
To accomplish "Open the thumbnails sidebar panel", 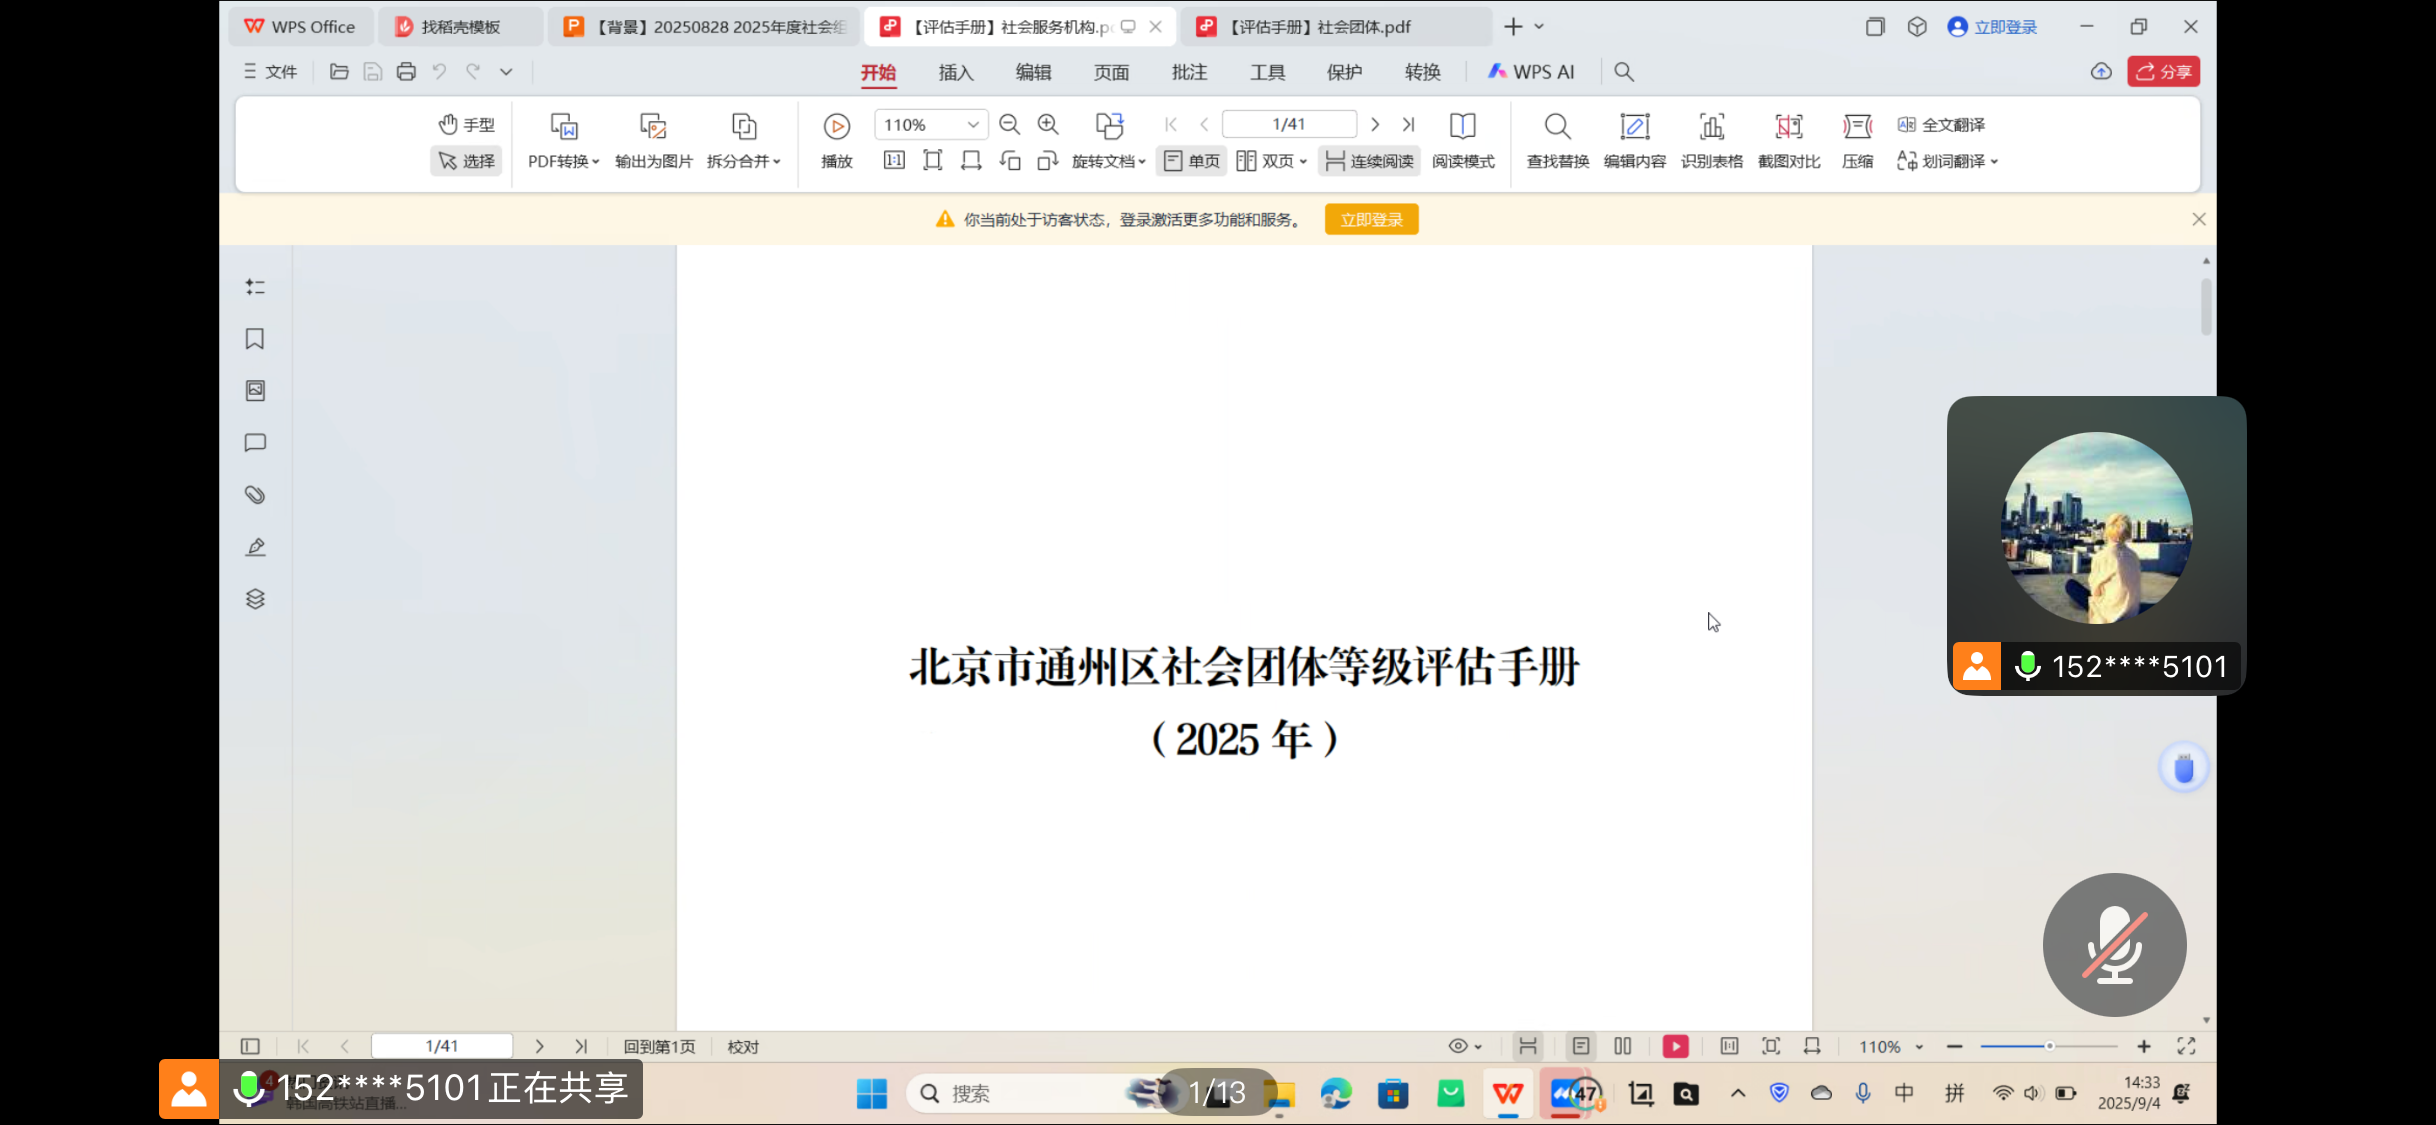I will pos(255,391).
